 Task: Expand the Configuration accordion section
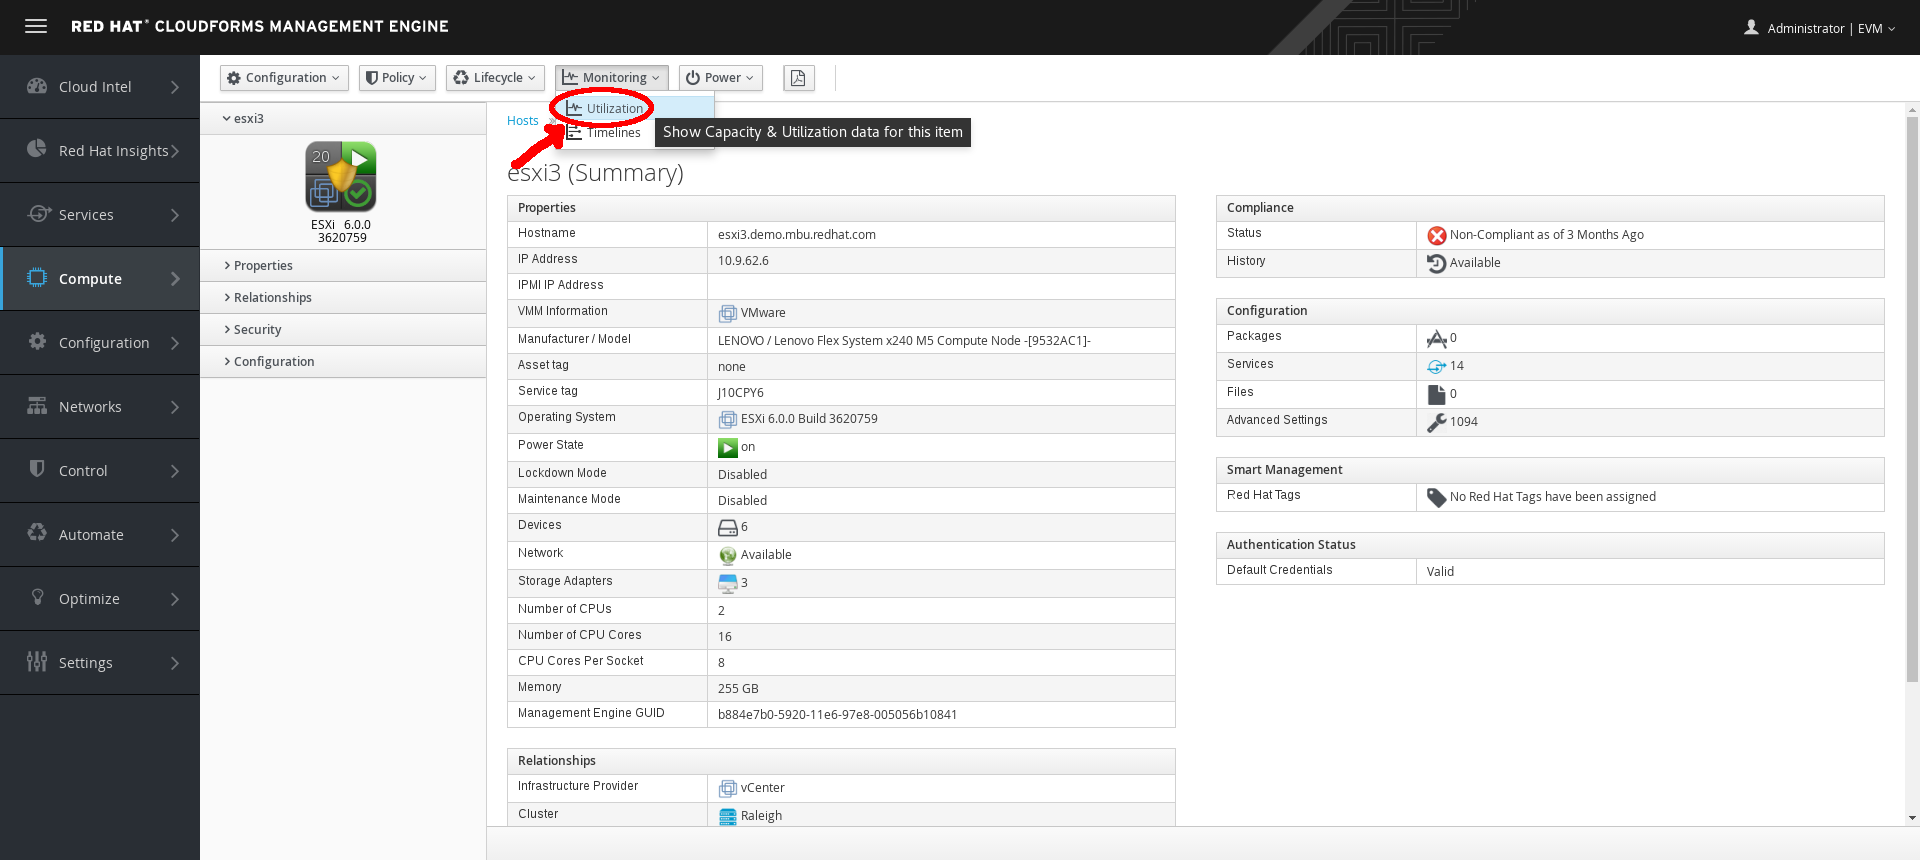click(343, 362)
